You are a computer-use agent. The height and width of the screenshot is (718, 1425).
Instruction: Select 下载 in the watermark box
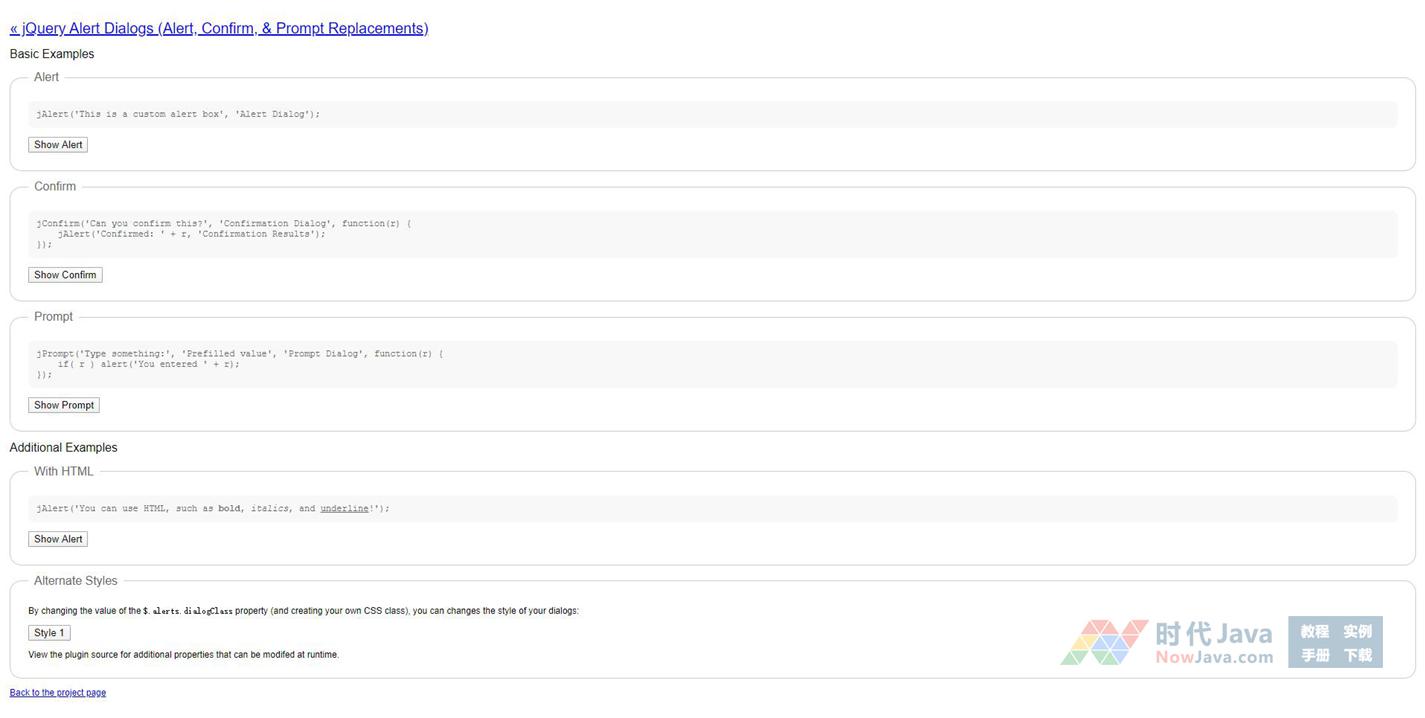(1357, 655)
